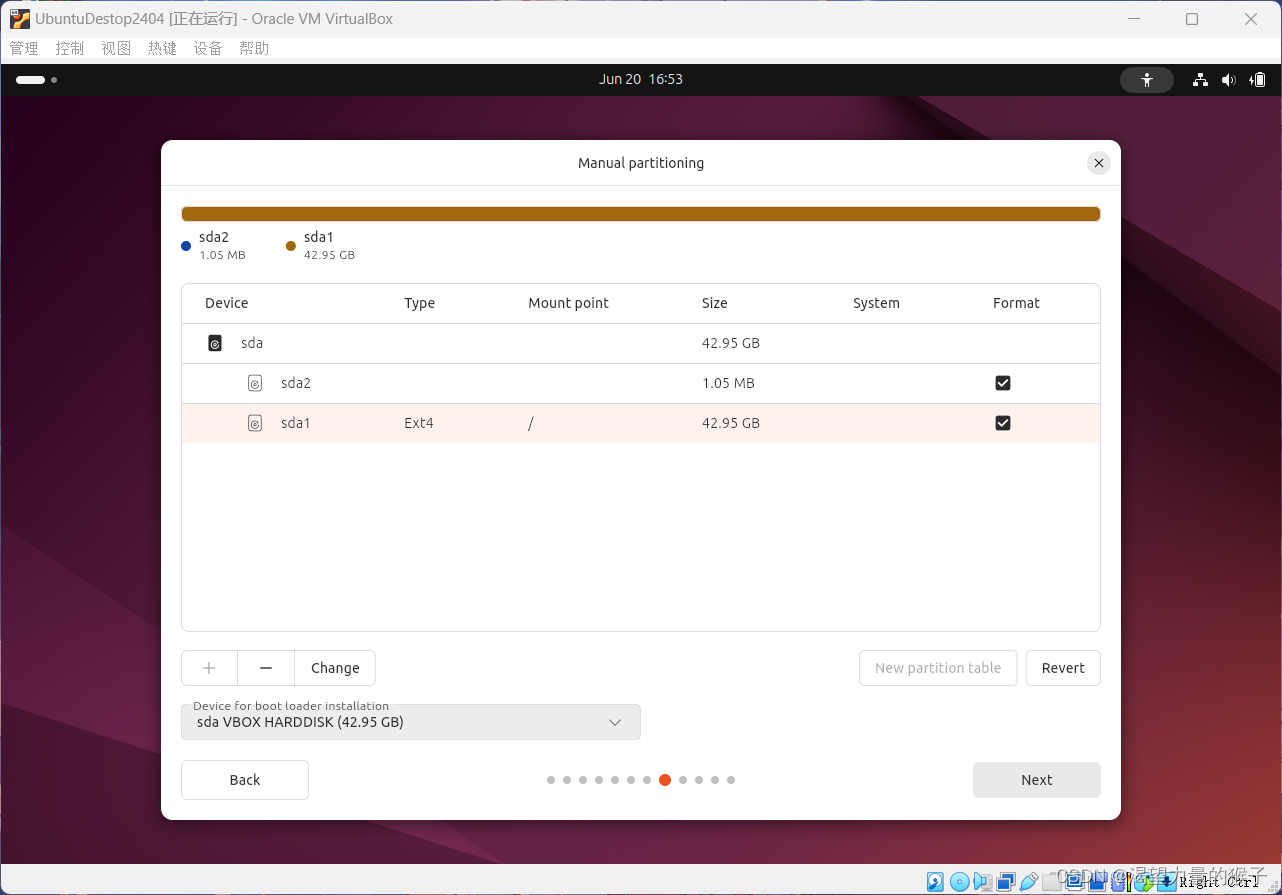Open the 管理 menu
The image size is (1282, 895).
24,48
